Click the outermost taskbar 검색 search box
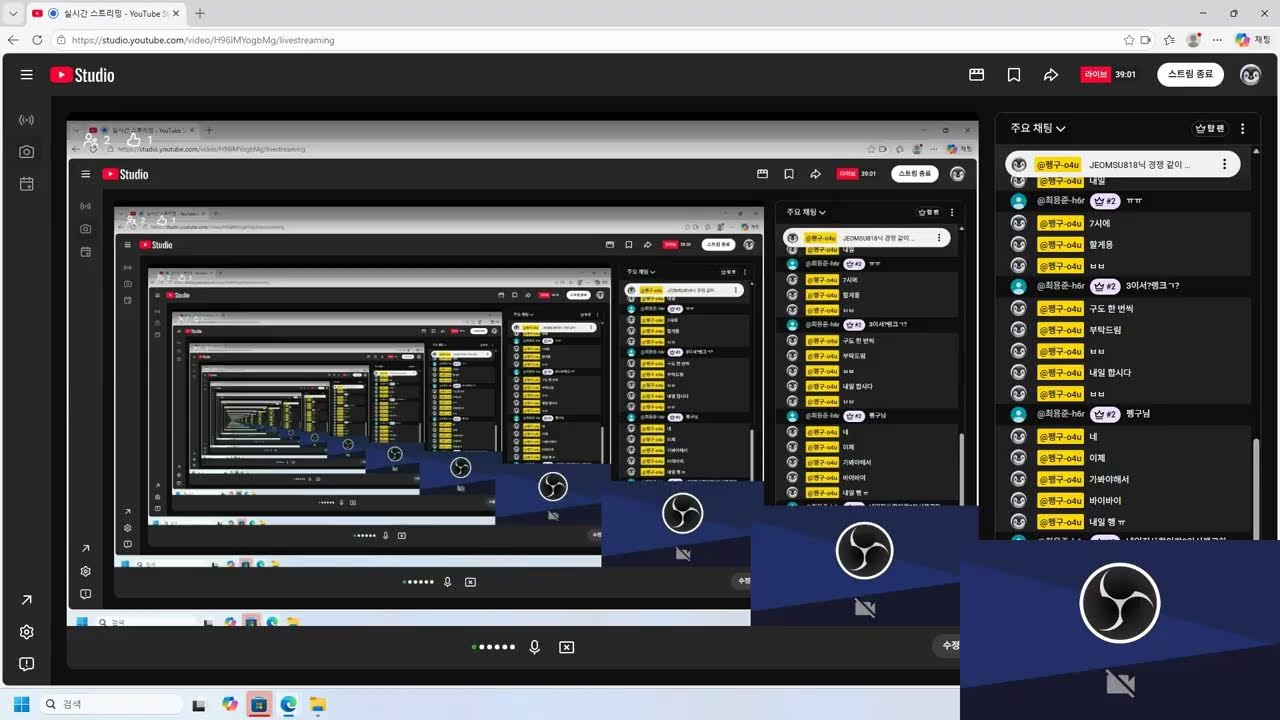1280x720 pixels. 110,704
